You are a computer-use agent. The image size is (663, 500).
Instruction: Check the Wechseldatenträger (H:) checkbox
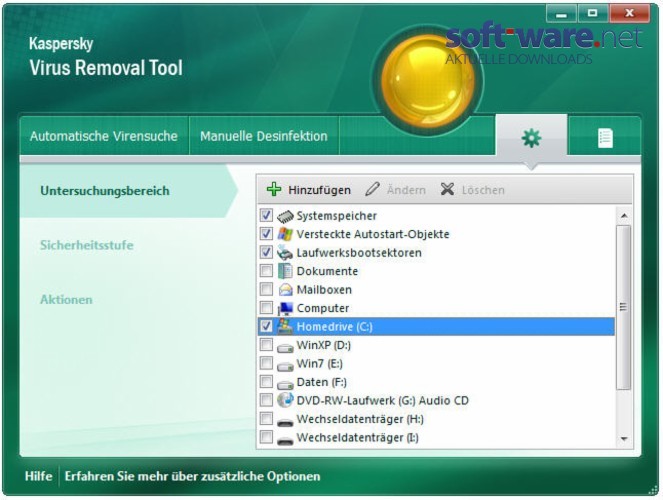[x=266, y=418]
